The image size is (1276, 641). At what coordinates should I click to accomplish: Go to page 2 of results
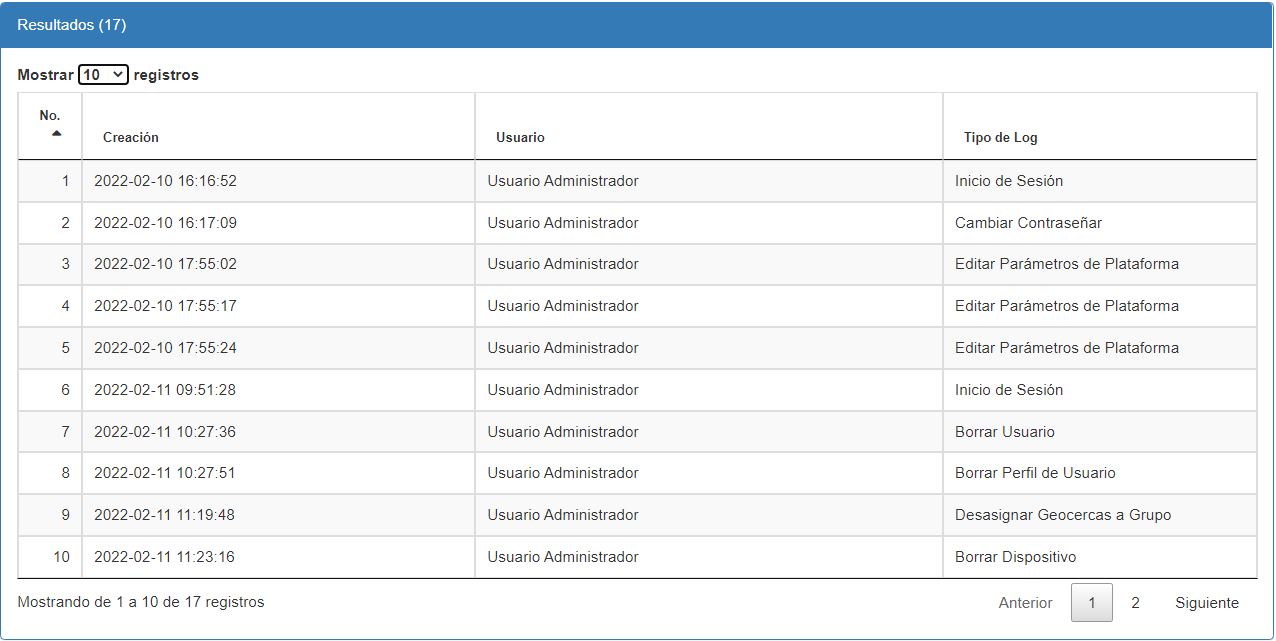1135,603
